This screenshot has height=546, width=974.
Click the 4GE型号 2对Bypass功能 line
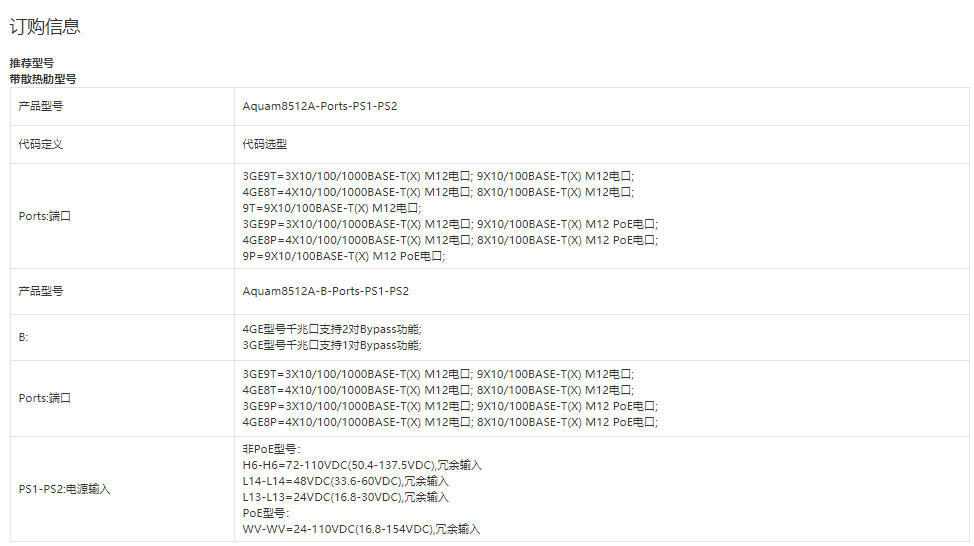(x=332, y=329)
